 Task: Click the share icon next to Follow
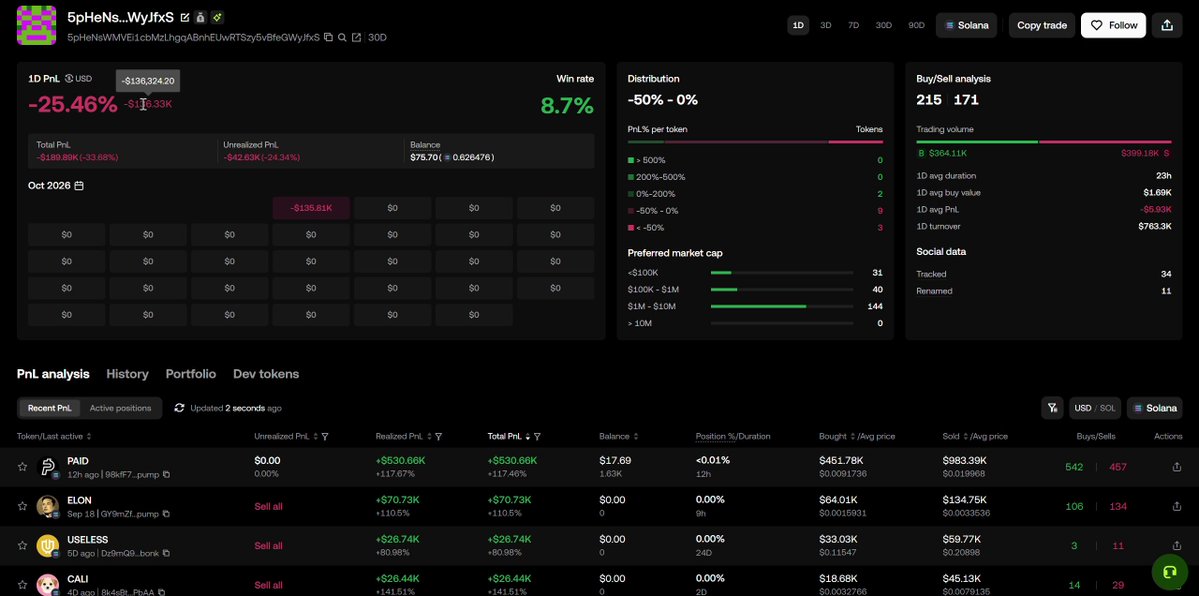(1167, 25)
